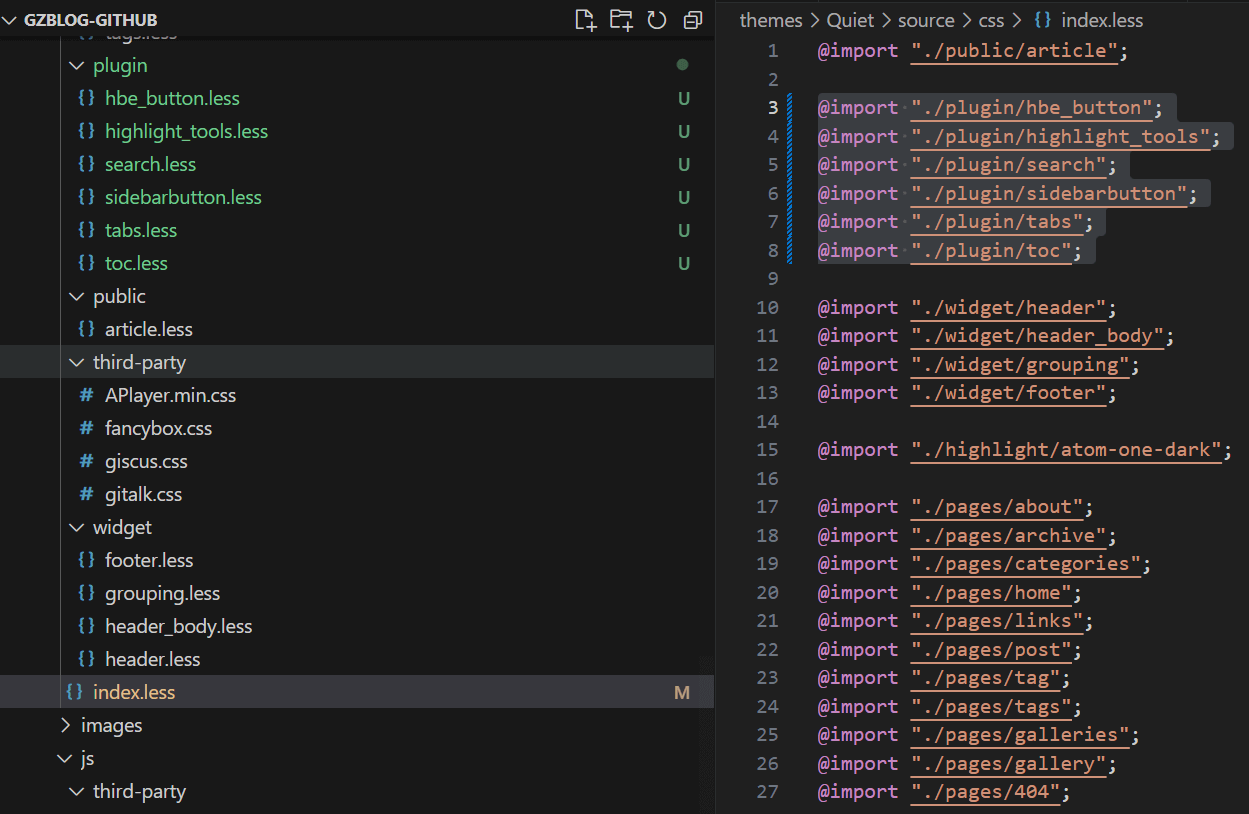1249x814 pixels.
Task: Click the file icon beside sidebarbutton.less
Action: pyautogui.click(x=87, y=197)
